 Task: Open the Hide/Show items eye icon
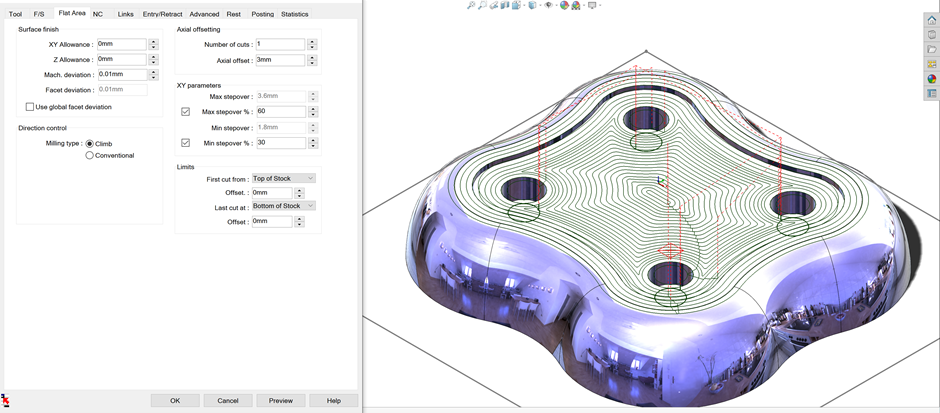pyautogui.click(x=549, y=5)
